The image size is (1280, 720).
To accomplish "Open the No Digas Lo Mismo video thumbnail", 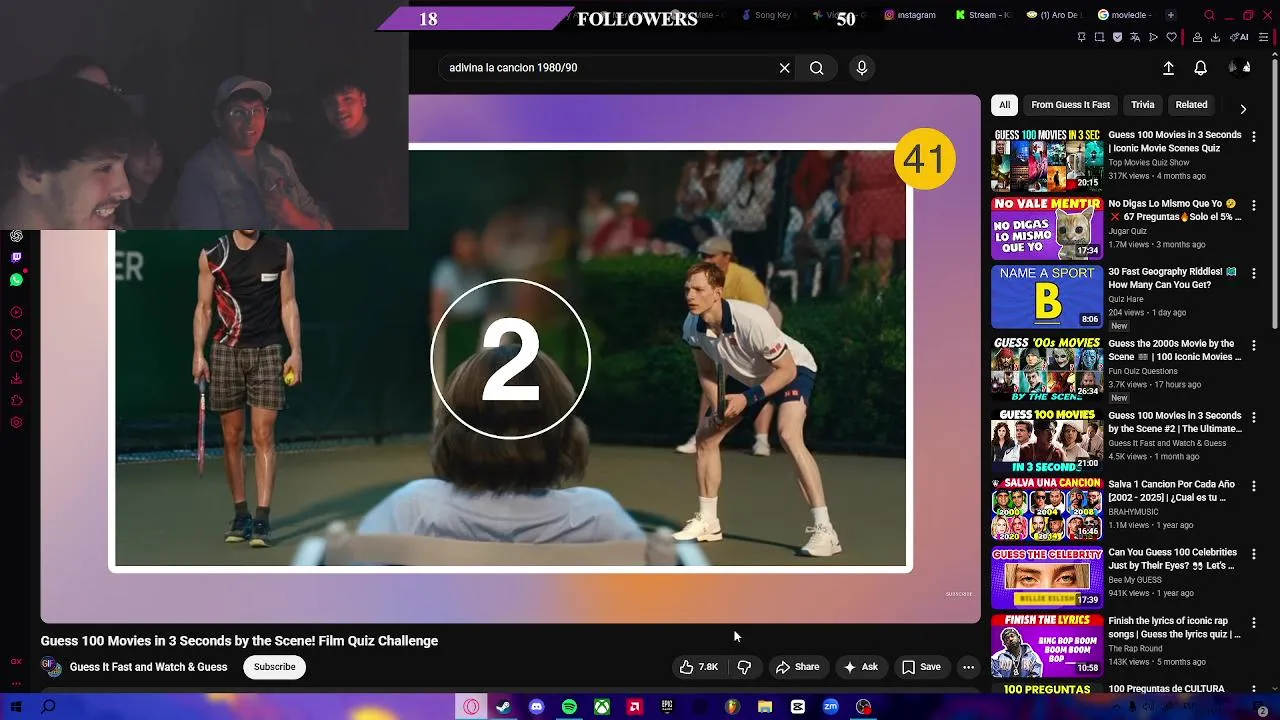I will [x=1047, y=228].
